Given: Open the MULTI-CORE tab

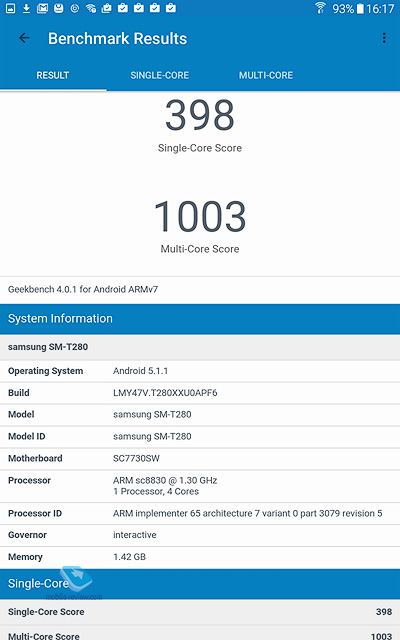Looking at the screenshot, I should [x=266, y=76].
